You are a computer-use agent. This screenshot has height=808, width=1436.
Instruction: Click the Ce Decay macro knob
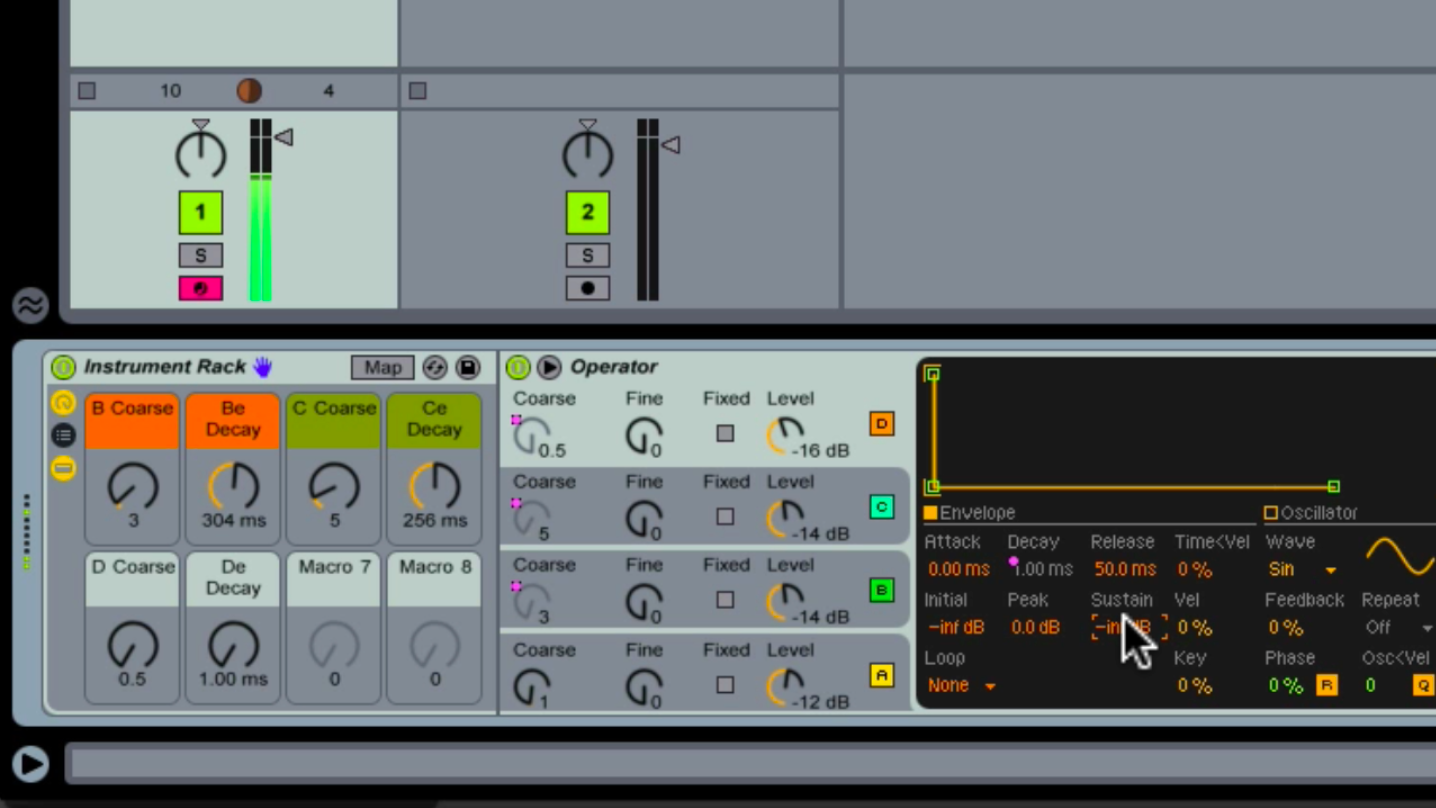pos(435,486)
